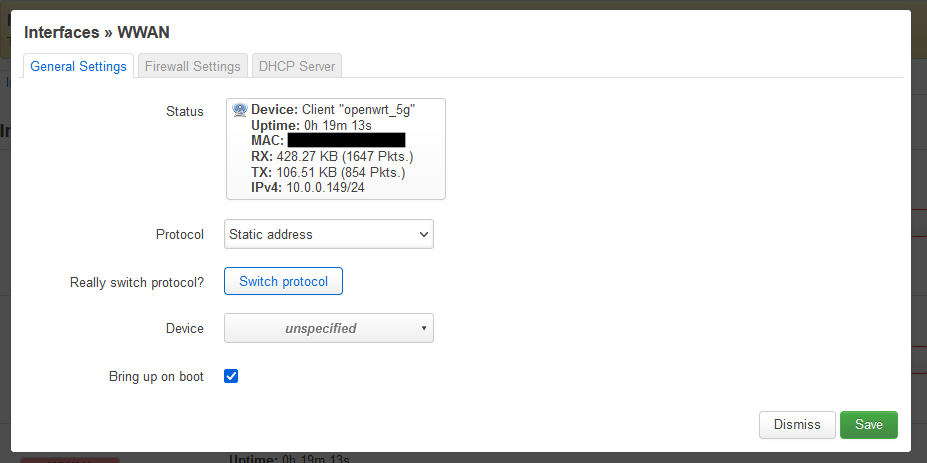This screenshot has height=463, width=927.
Task: Go to the DHCP Server tab
Action: [297, 66]
